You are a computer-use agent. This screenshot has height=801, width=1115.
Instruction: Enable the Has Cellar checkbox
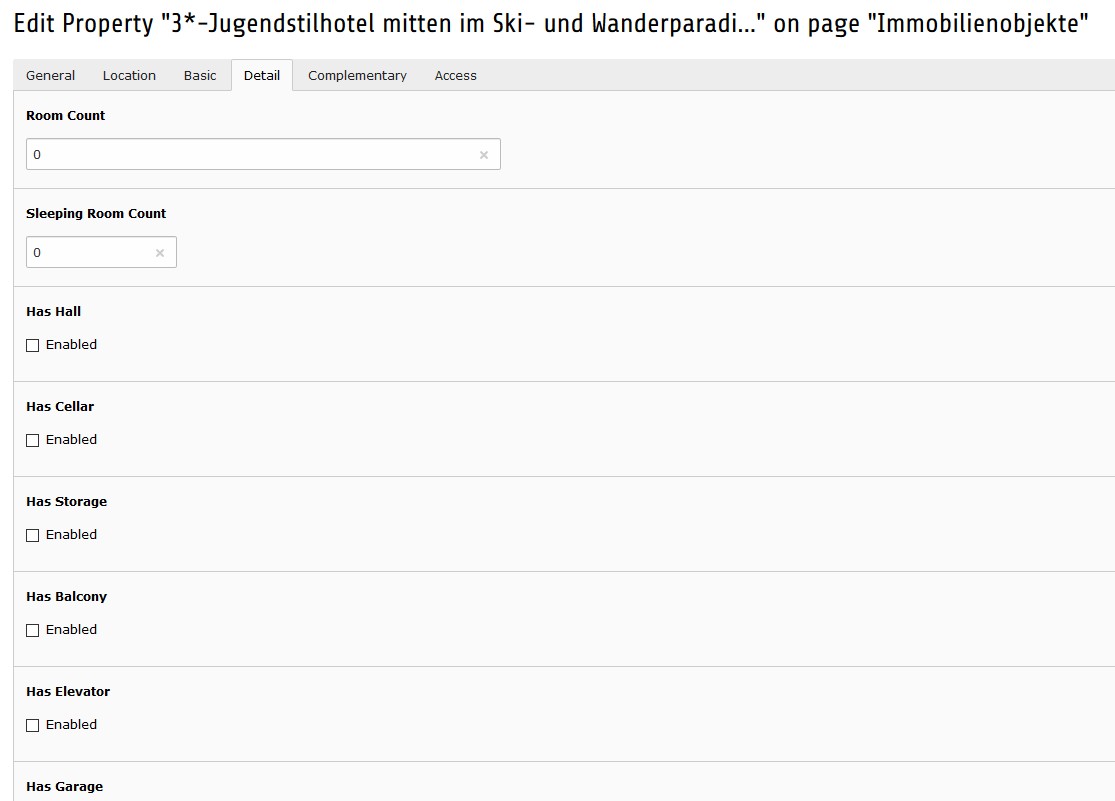33,440
